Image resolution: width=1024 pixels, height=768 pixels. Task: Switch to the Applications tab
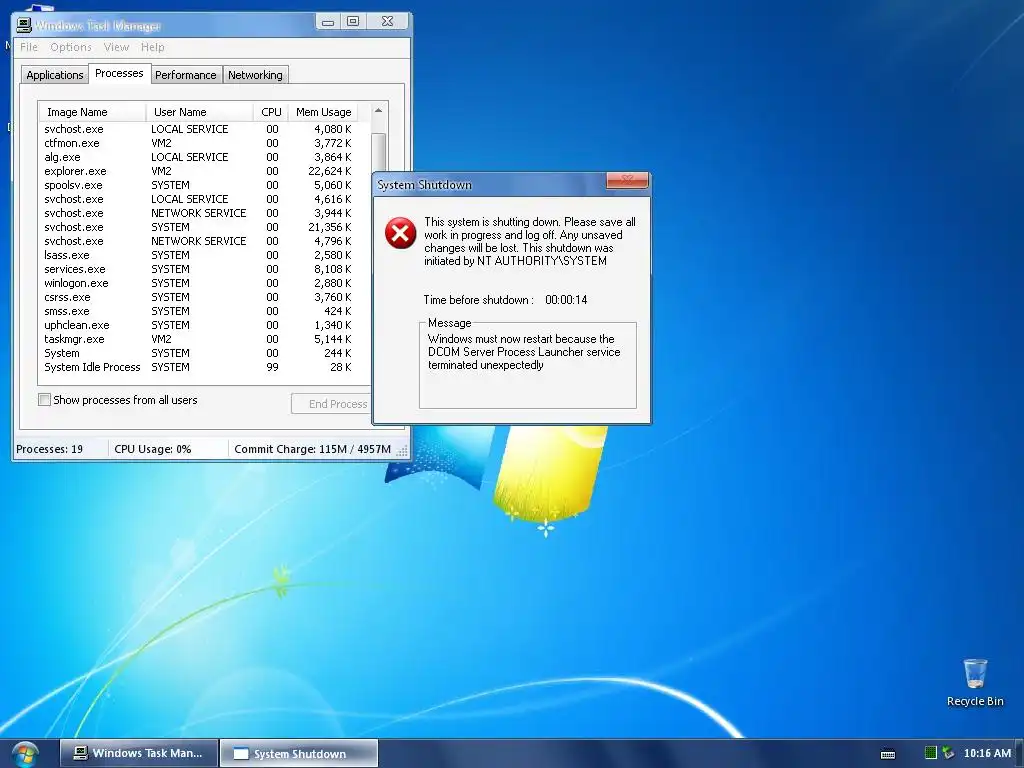point(54,75)
